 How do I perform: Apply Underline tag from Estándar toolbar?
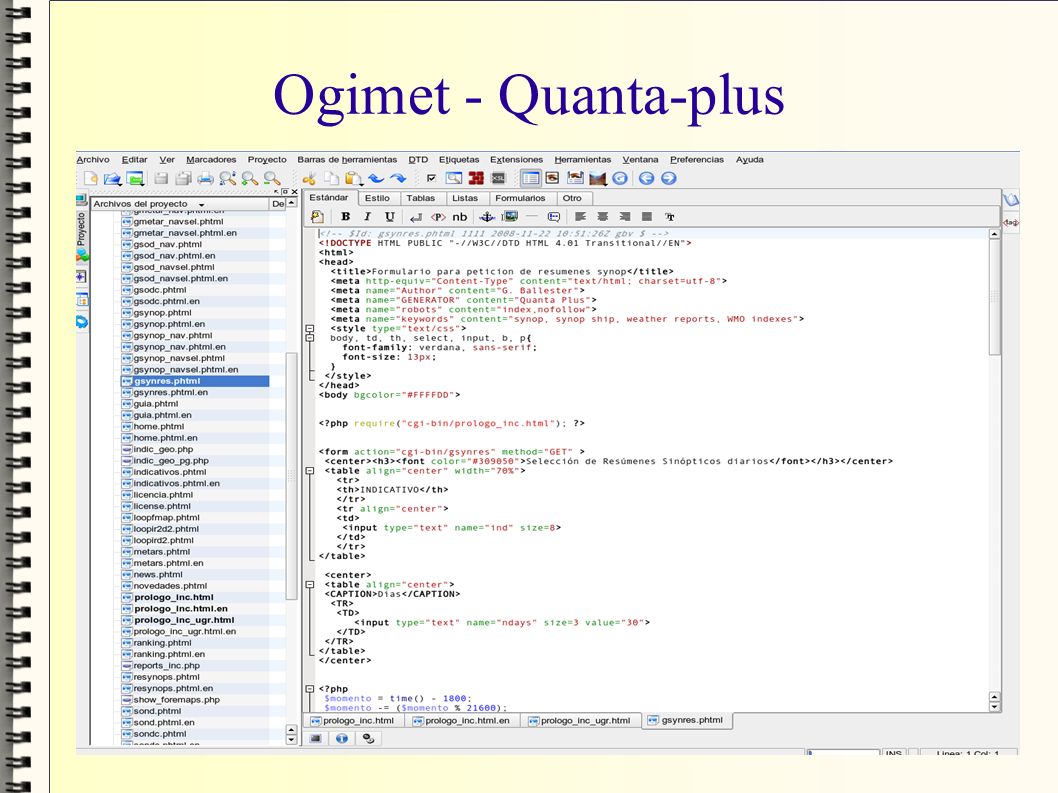[389, 217]
